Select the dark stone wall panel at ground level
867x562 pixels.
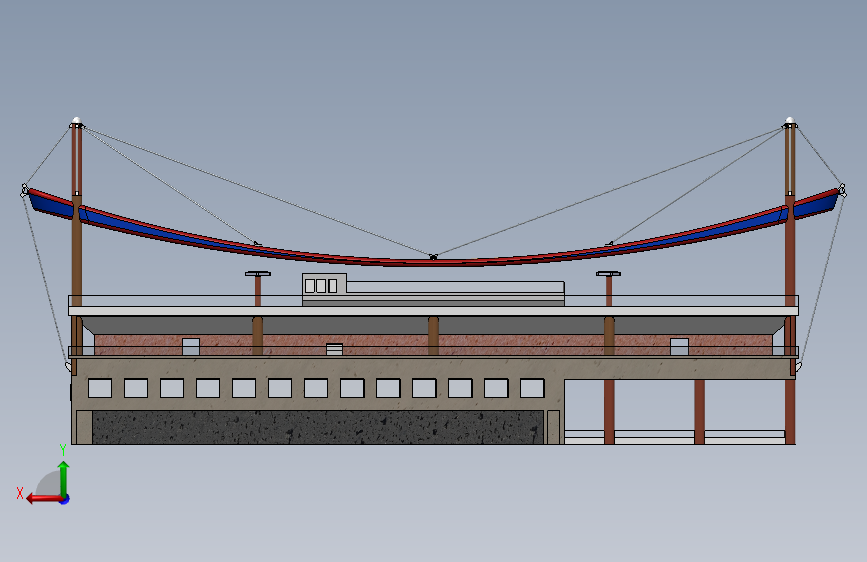point(318,426)
